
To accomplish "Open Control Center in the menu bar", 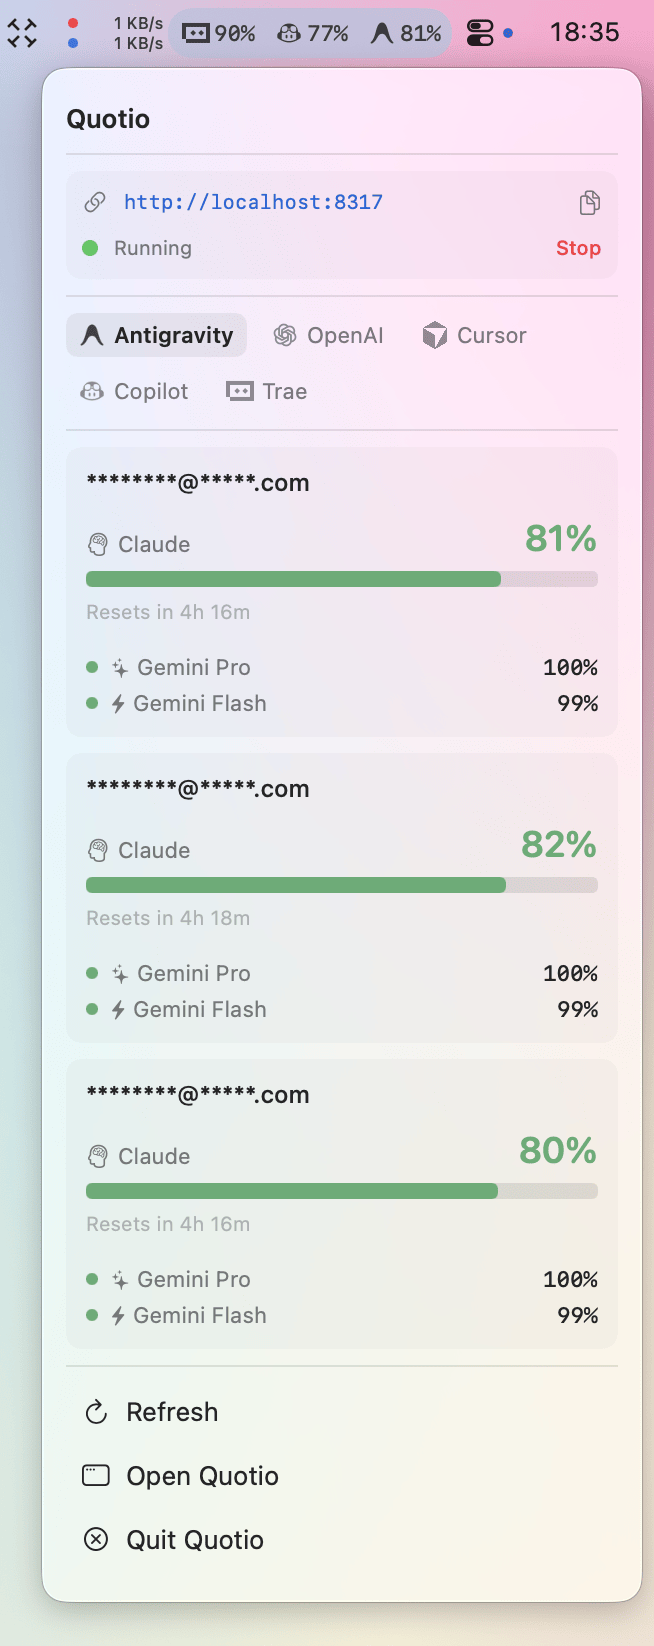I will click(x=480, y=33).
